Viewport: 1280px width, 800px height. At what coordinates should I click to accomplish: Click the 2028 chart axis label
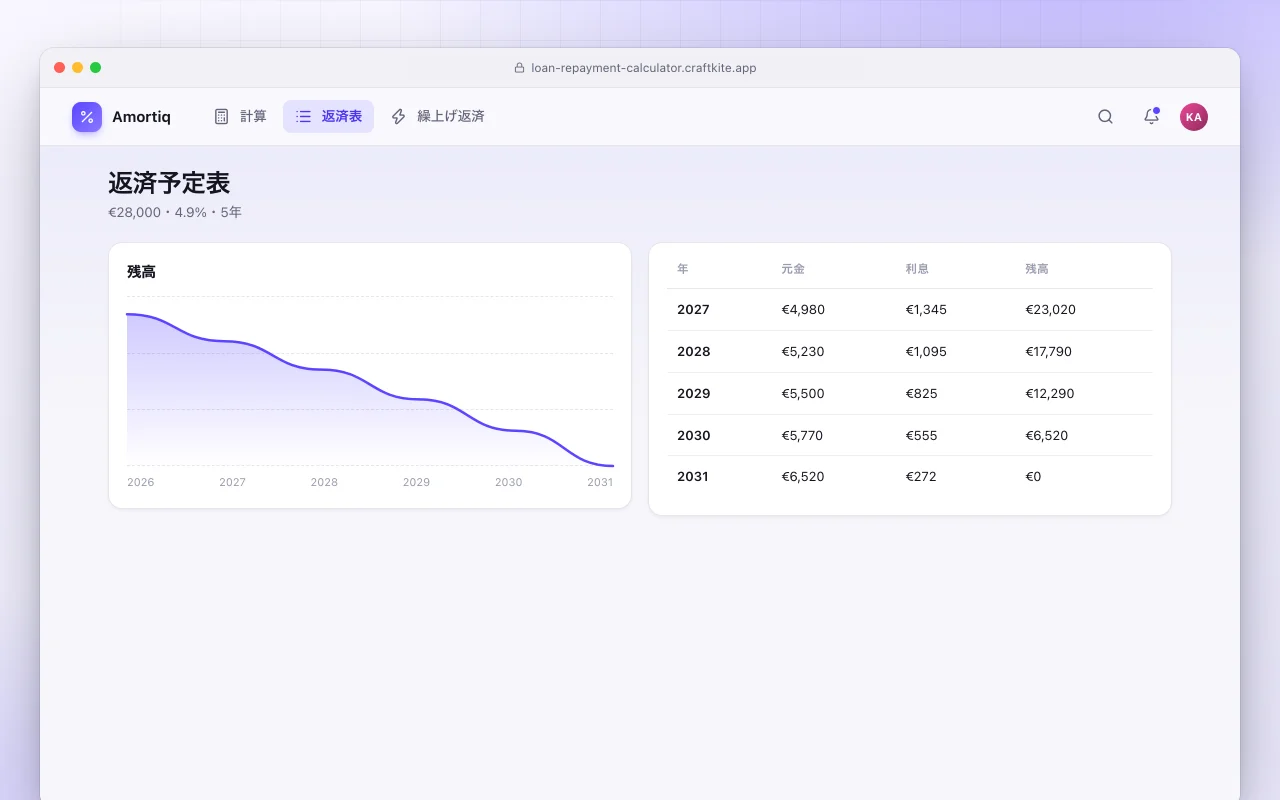(324, 482)
